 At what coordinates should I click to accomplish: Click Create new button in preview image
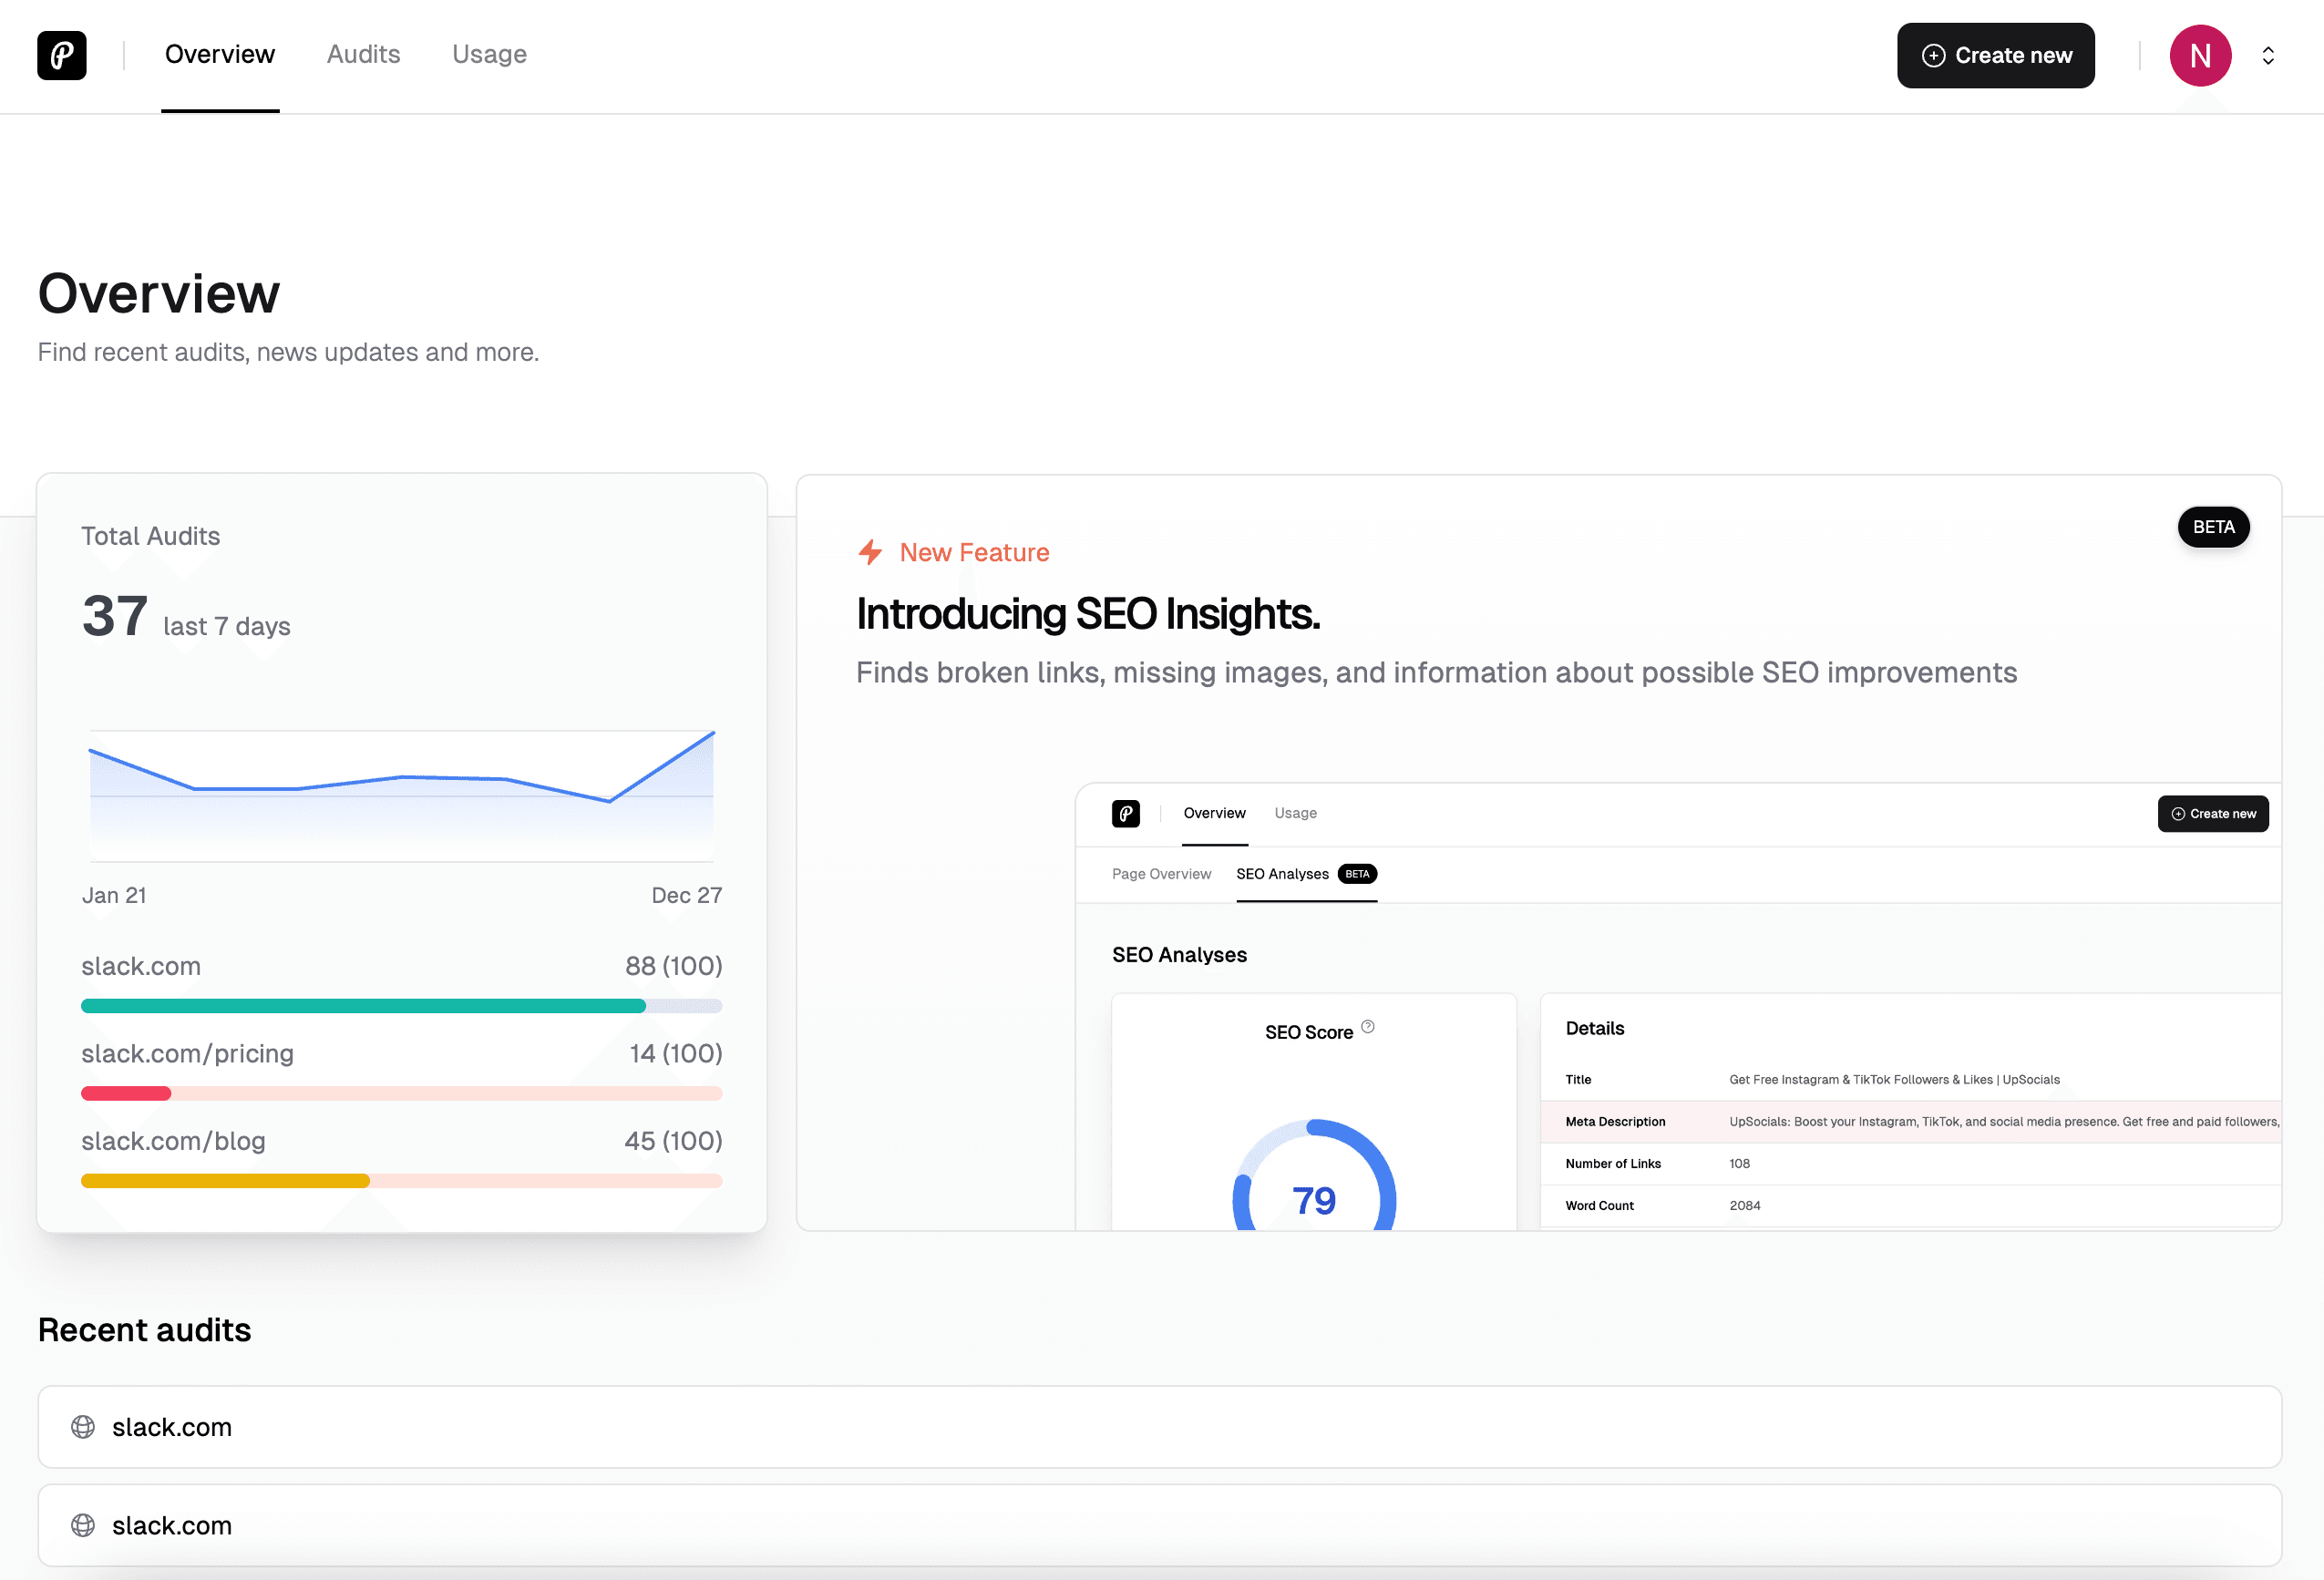[x=2213, y=814]
